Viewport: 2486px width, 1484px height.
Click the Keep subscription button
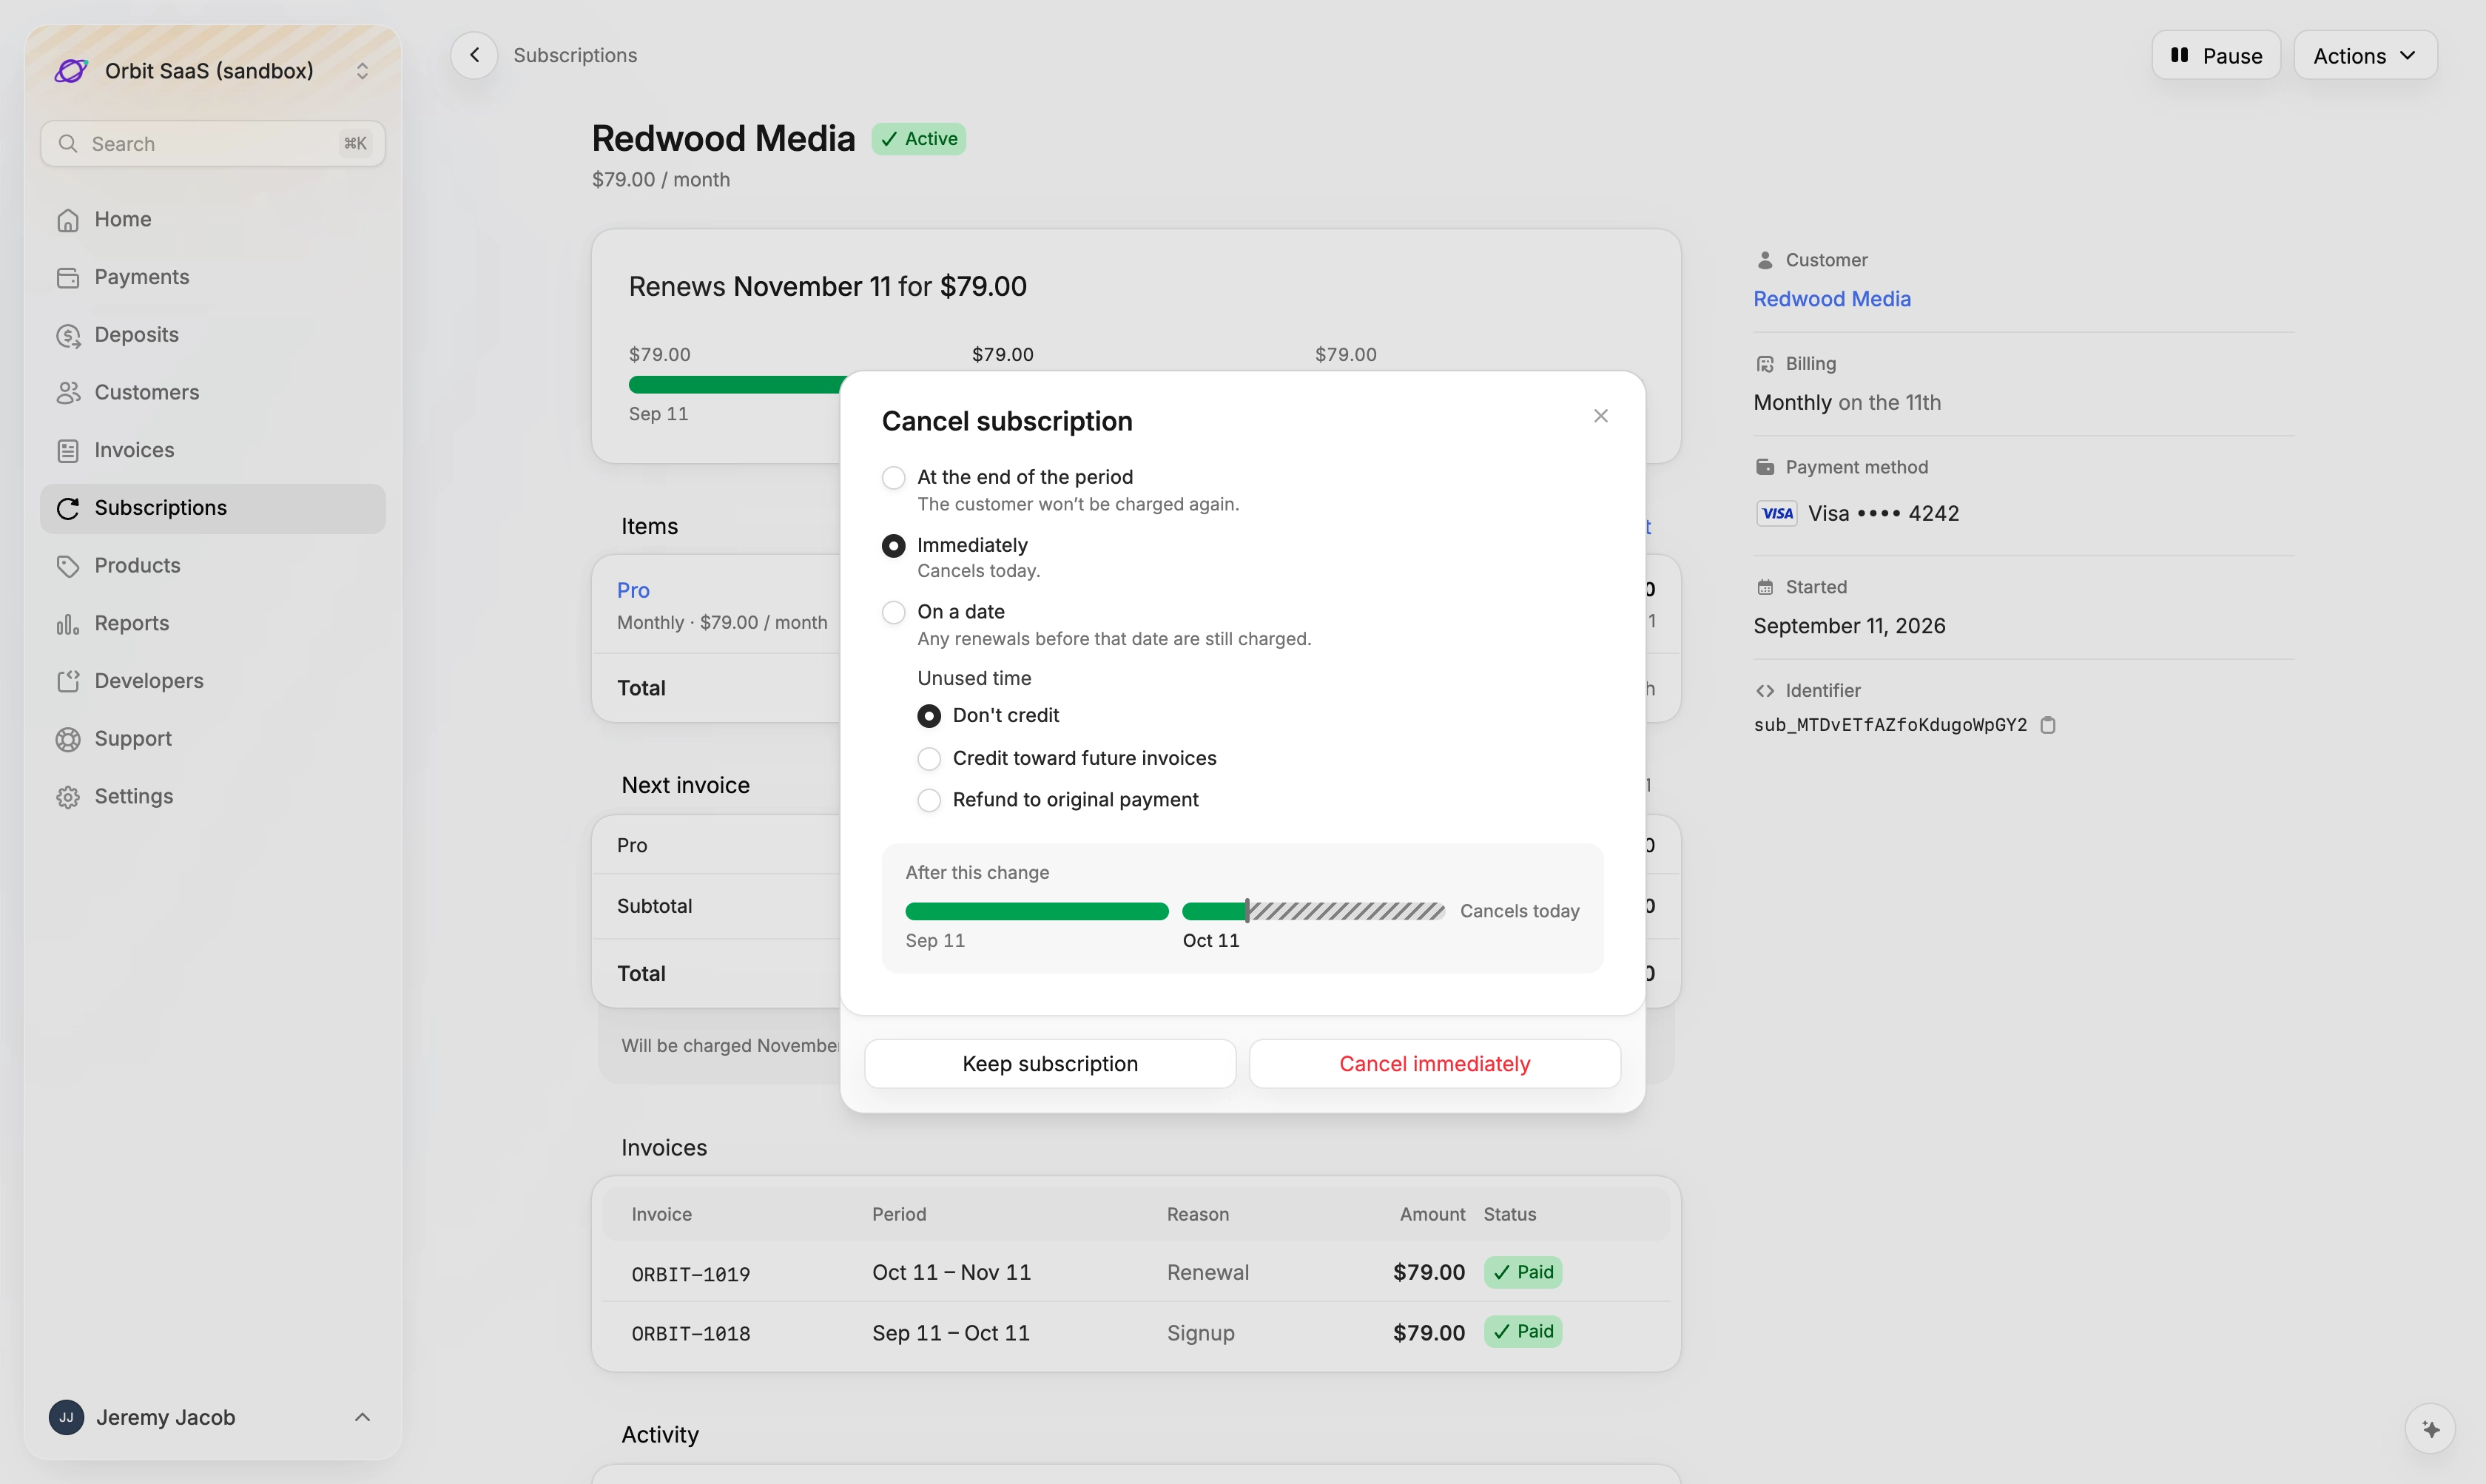point(1050,1064)
